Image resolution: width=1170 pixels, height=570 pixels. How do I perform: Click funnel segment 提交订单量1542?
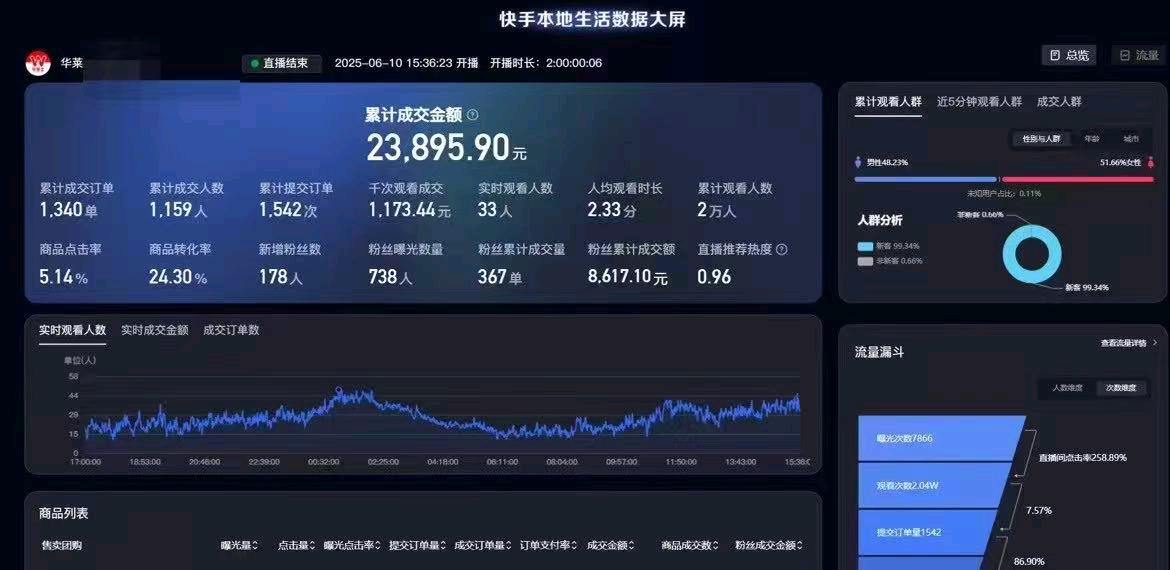tap(927, 532)
